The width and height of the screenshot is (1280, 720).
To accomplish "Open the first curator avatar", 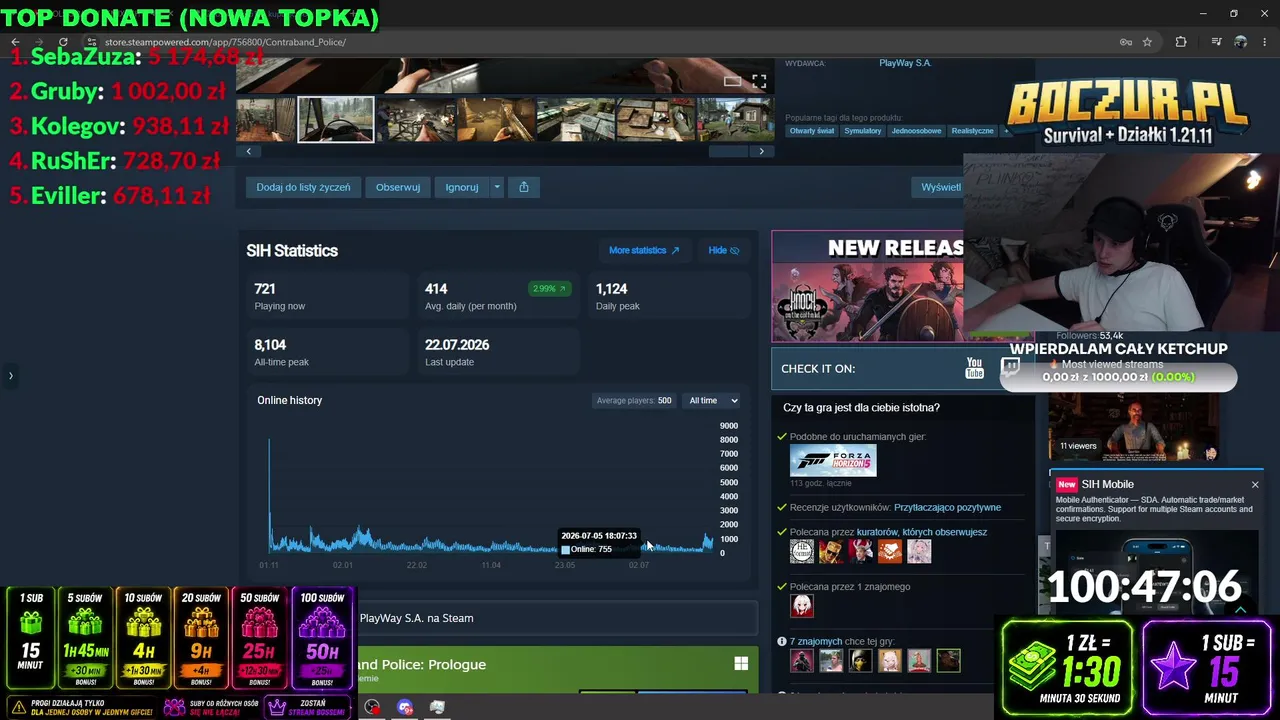I will click(802, 551).
